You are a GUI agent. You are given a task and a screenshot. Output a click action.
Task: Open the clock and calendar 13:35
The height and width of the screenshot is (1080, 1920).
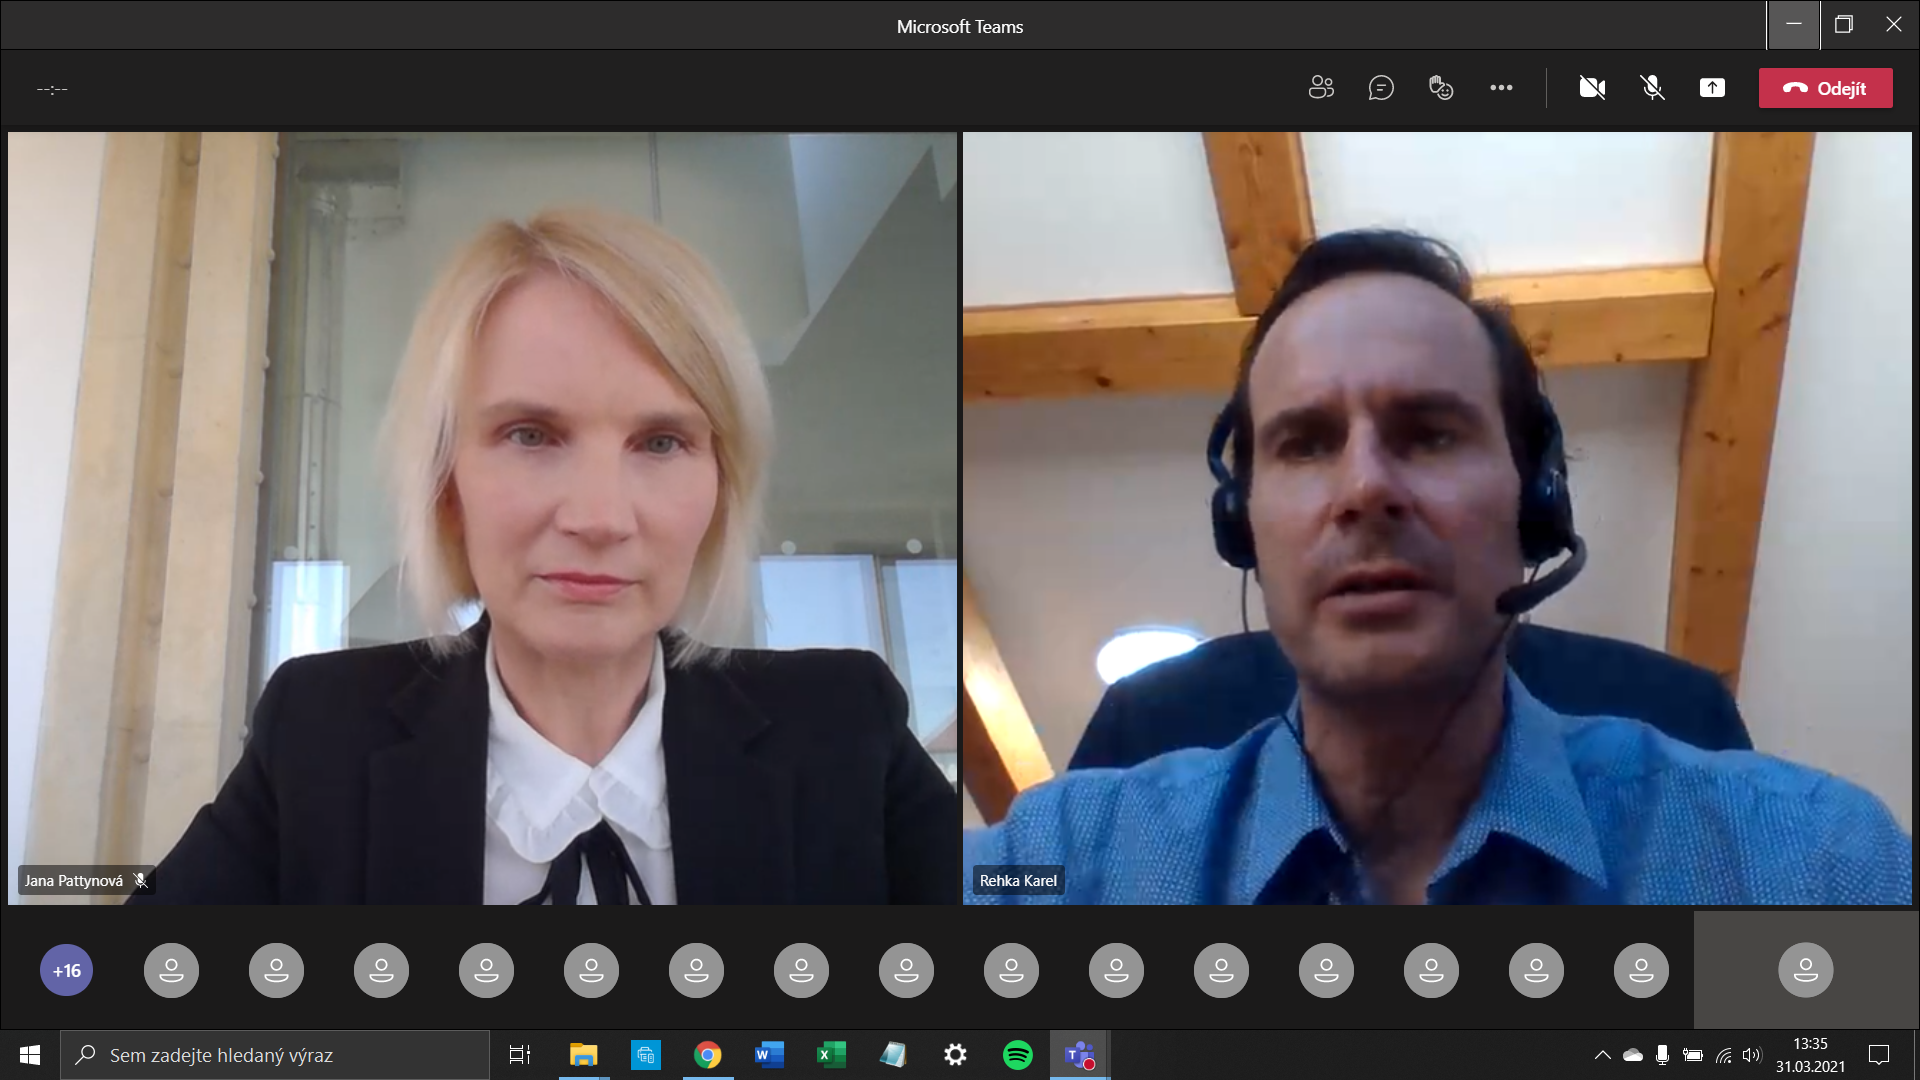pos(1810,1055)
